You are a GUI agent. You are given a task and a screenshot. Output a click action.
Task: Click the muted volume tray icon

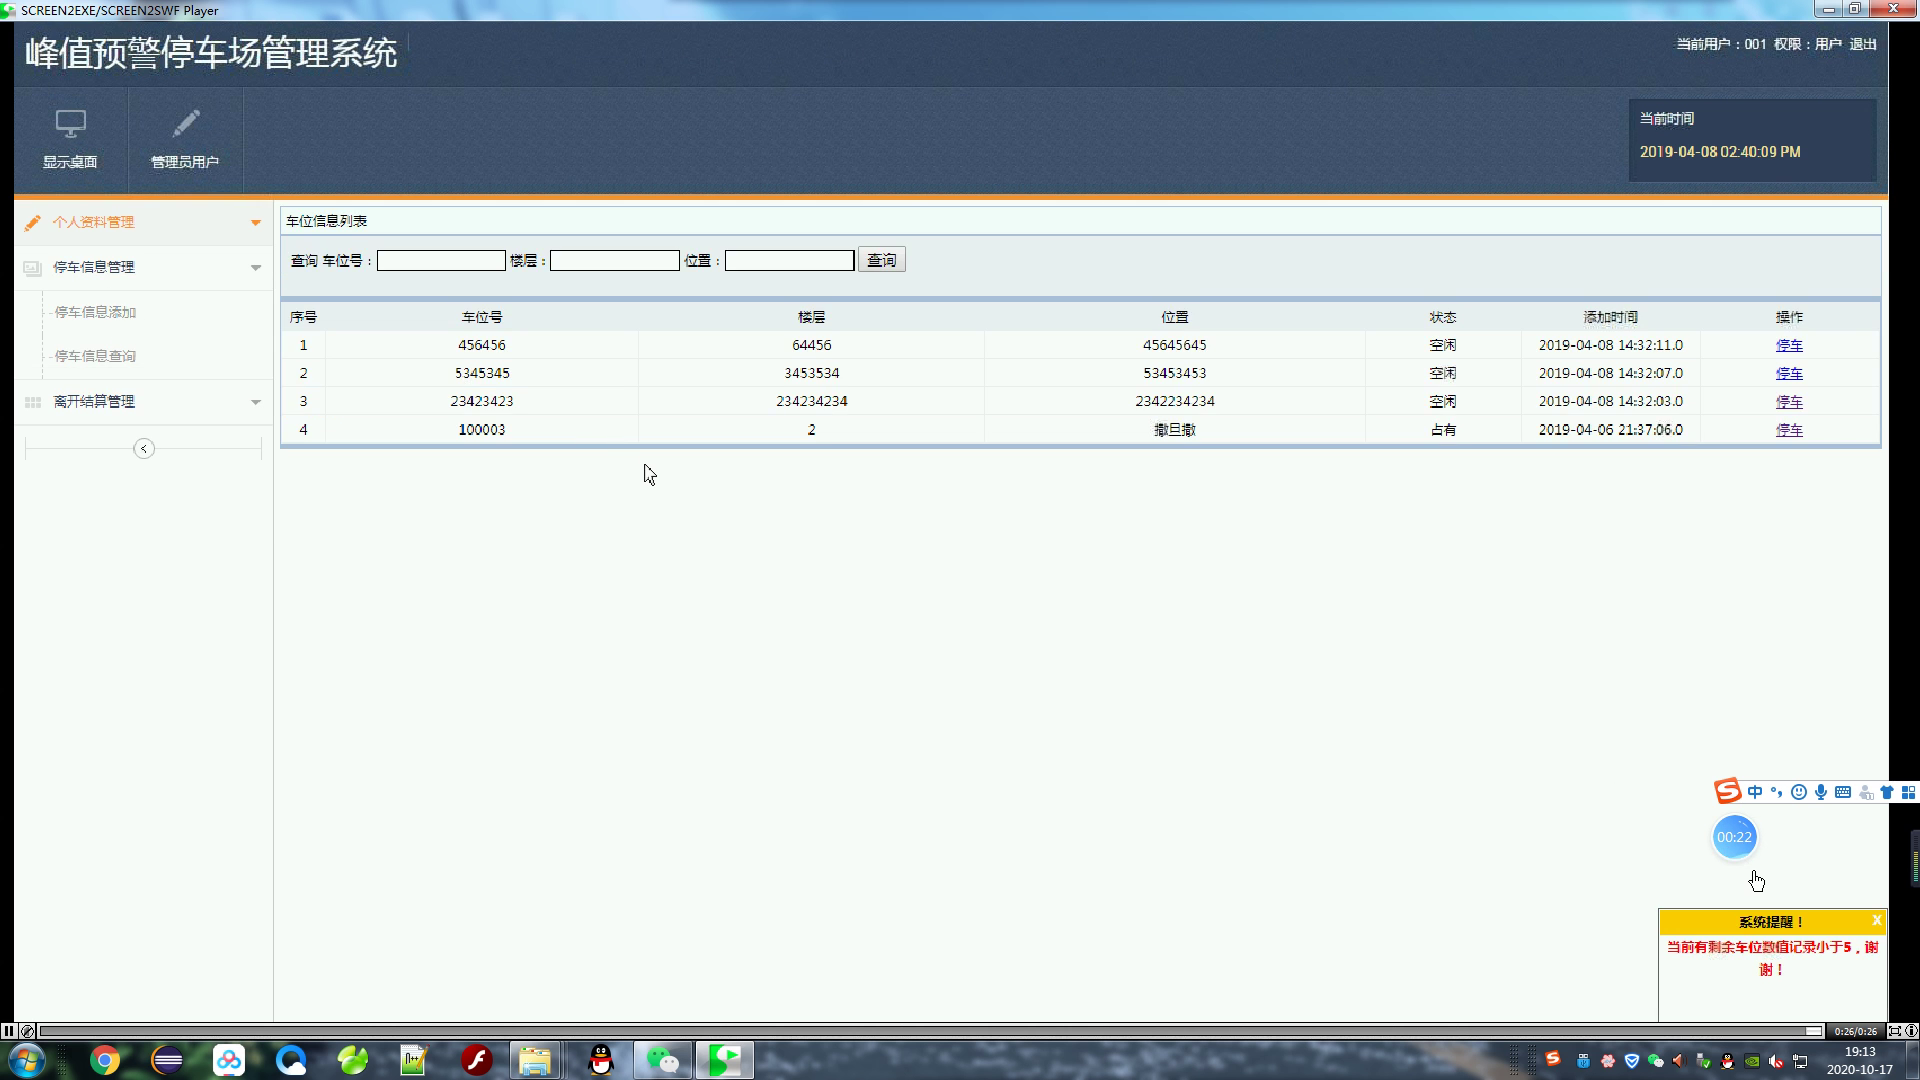tap(1776, 1061)
